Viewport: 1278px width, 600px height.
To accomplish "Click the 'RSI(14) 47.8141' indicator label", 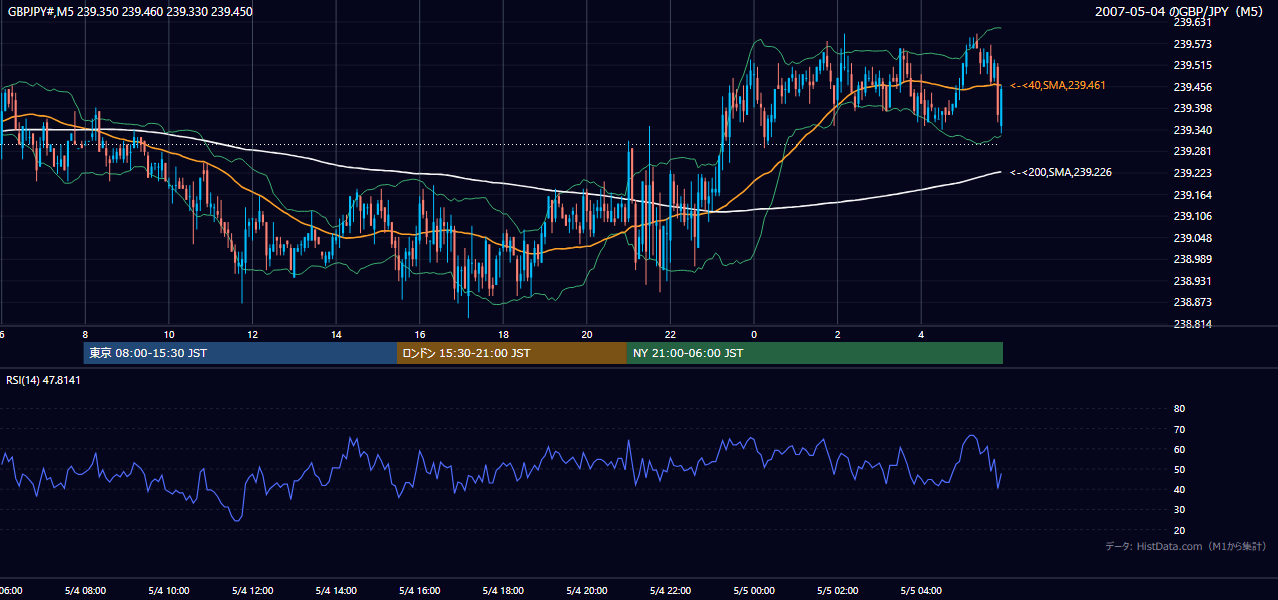I will pos(43,380).
